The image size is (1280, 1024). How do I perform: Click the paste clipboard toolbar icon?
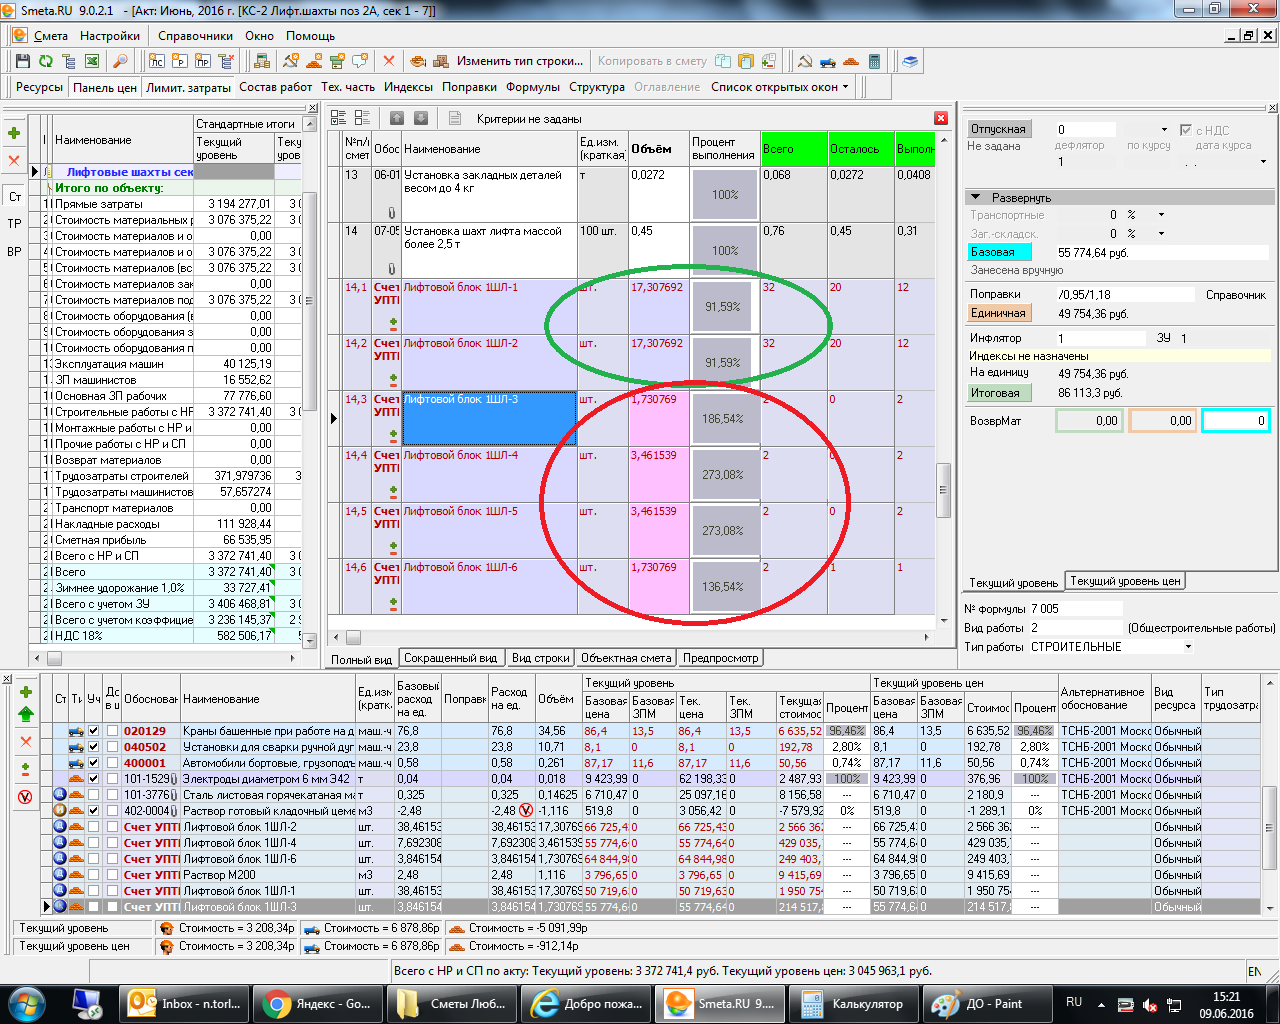pos(745,61)
